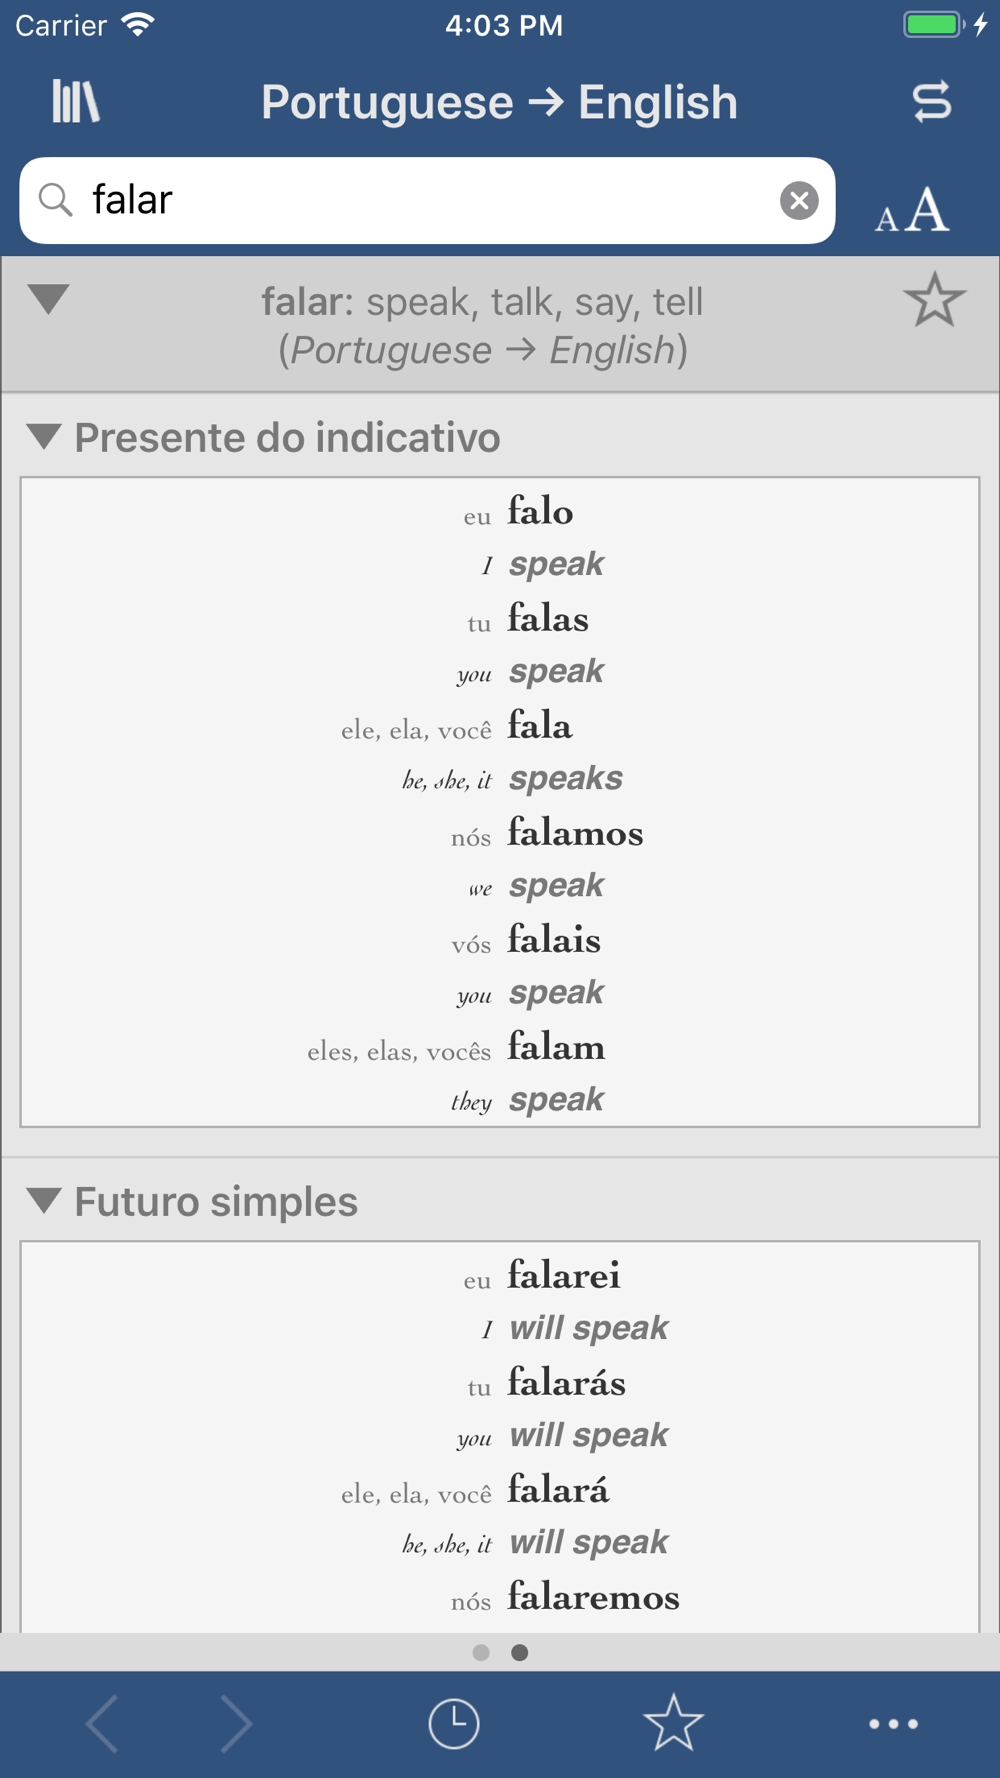Tap the Portuguese → English title
Image resolution: width=1000 pixels, height=1778 pixels.
point(499,102)
